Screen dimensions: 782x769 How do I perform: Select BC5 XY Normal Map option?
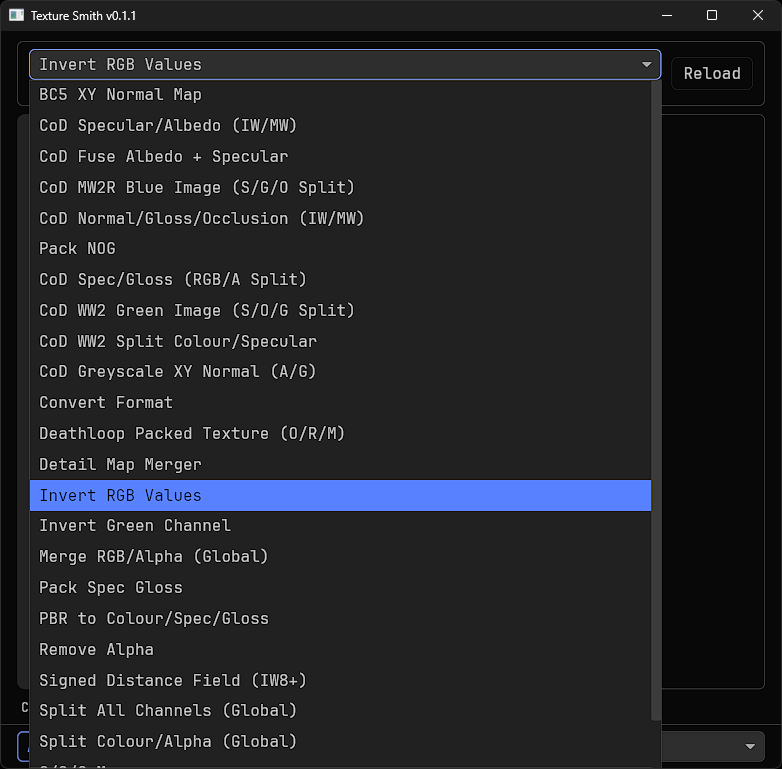(341, 95)
